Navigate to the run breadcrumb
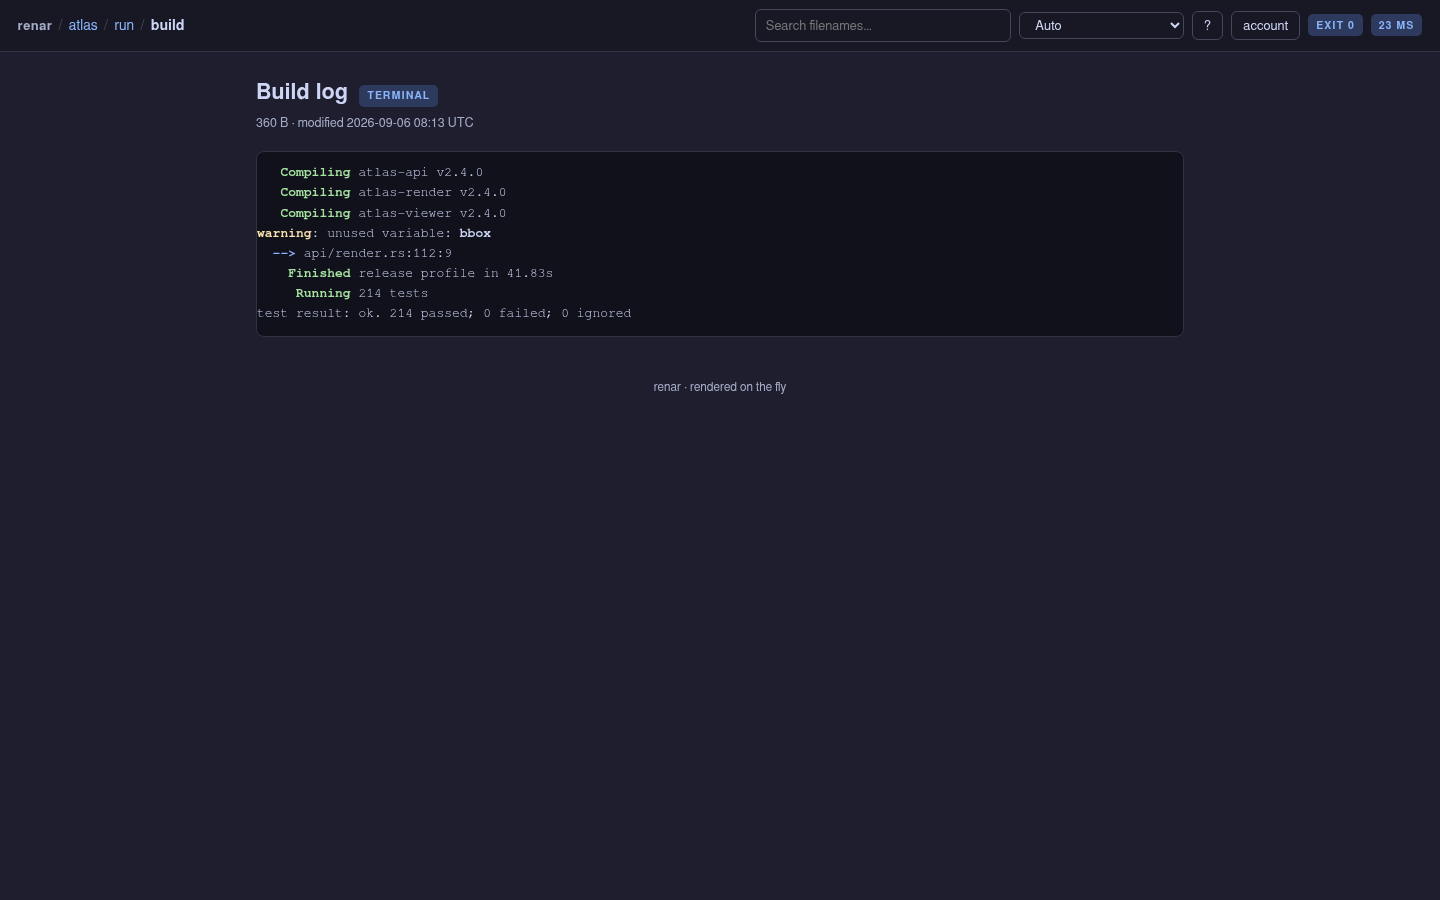Image resolution: width=1440 pixels, height=900 pixels. [x=124, y=25]
